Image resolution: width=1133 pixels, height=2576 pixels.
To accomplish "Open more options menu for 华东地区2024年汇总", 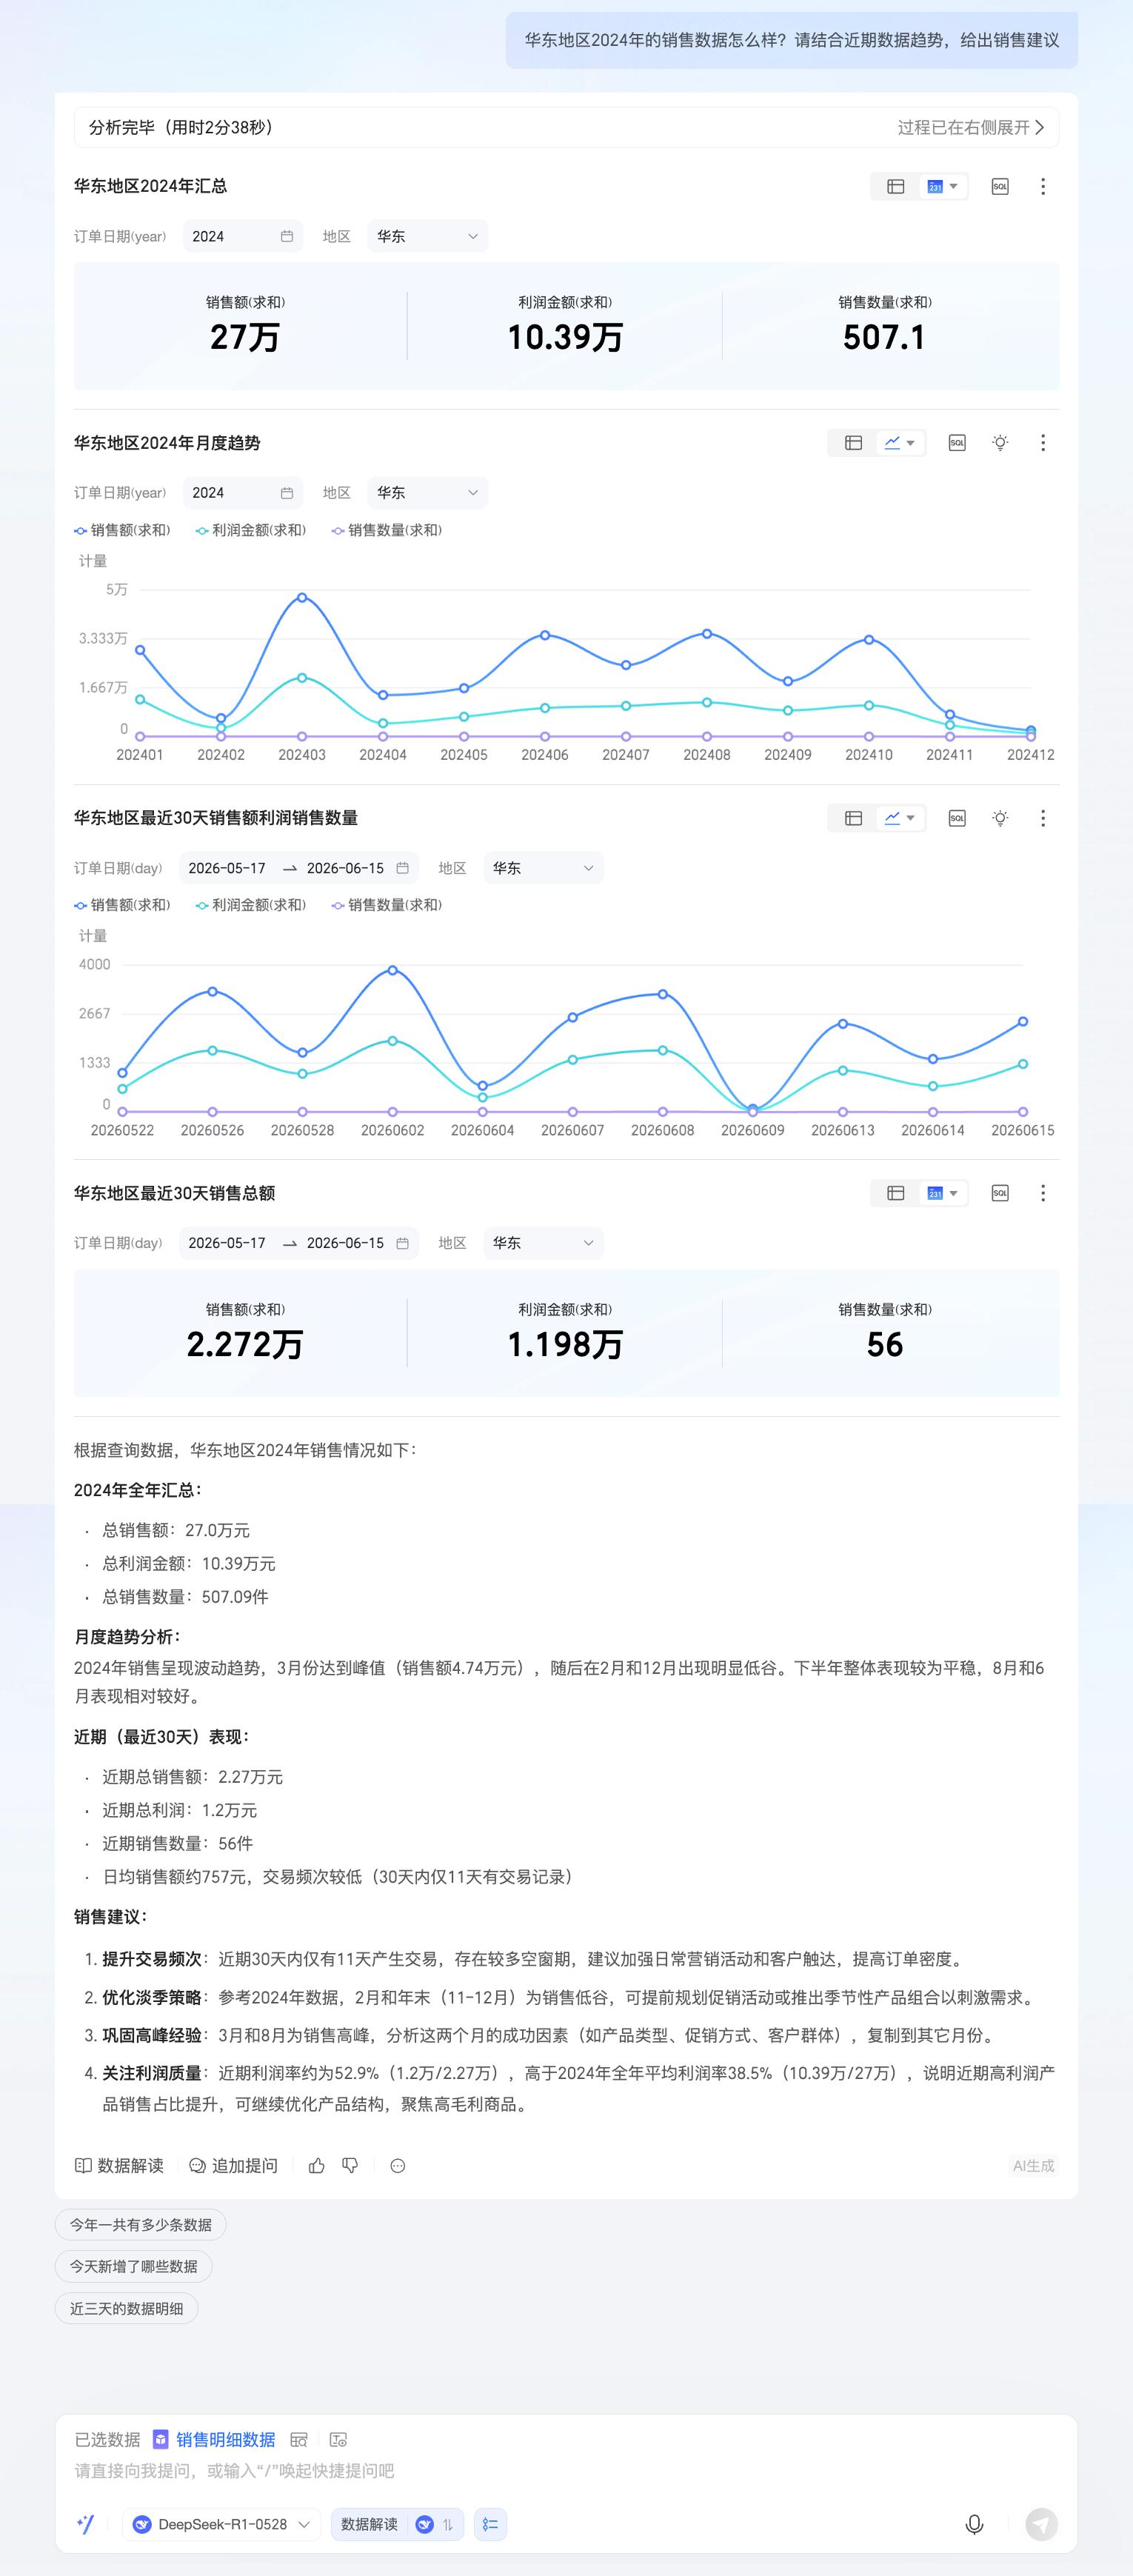I will (1043, 186).
